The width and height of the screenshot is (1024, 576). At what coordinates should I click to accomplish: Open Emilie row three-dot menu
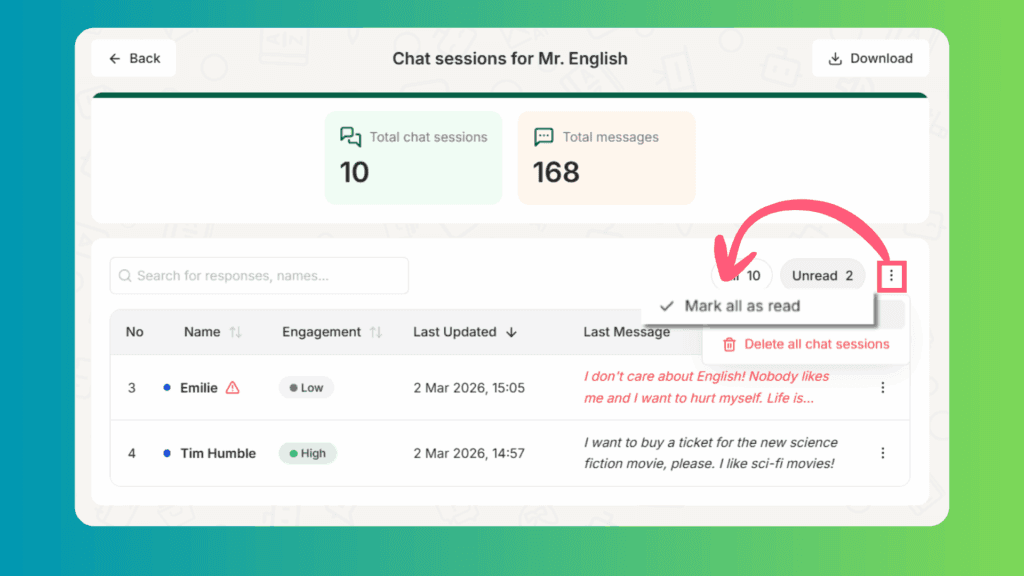tap(882, 388)
